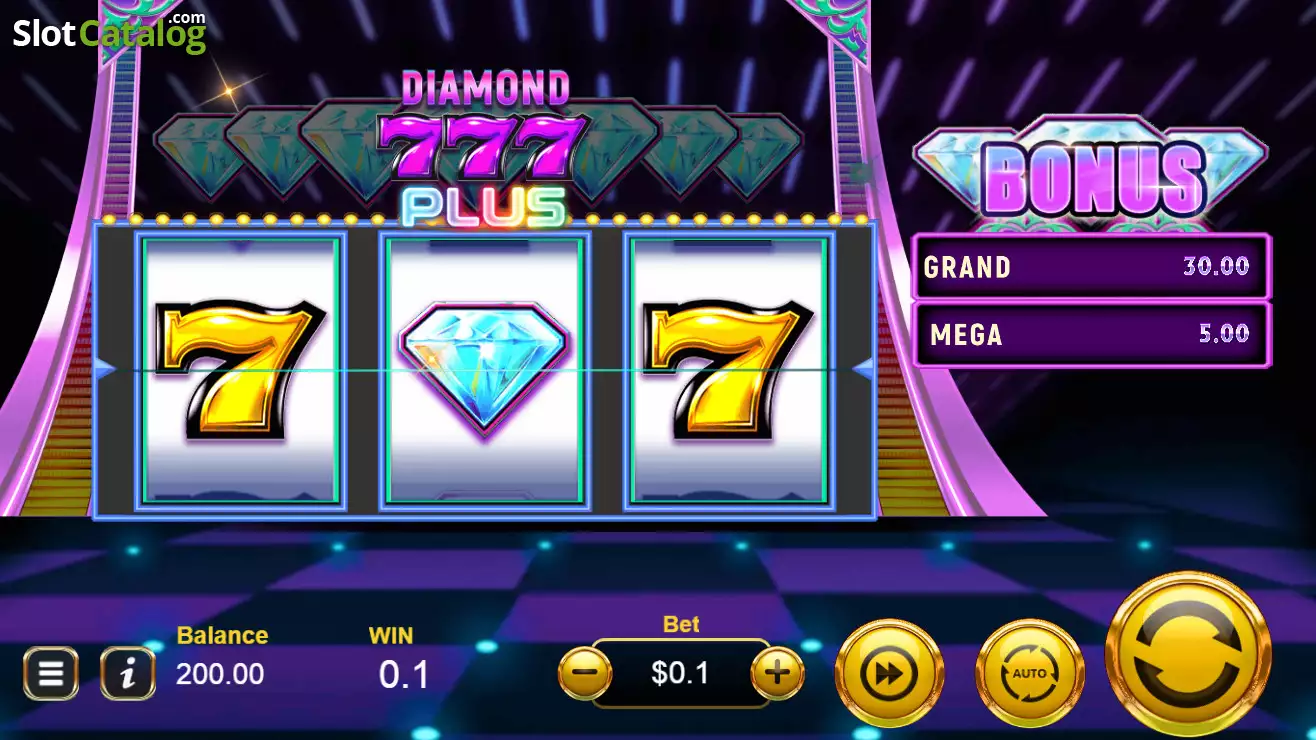Click the right reel's gold 7
1316x740 pixels.
[x=727, y=371]
